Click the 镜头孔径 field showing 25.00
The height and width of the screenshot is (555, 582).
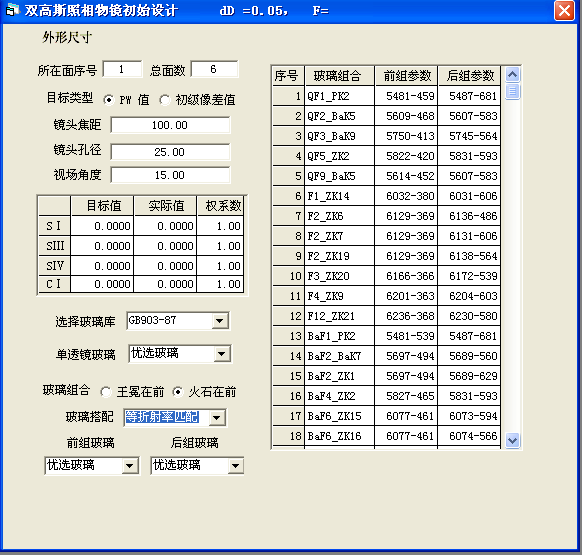[x=170, y=152]
